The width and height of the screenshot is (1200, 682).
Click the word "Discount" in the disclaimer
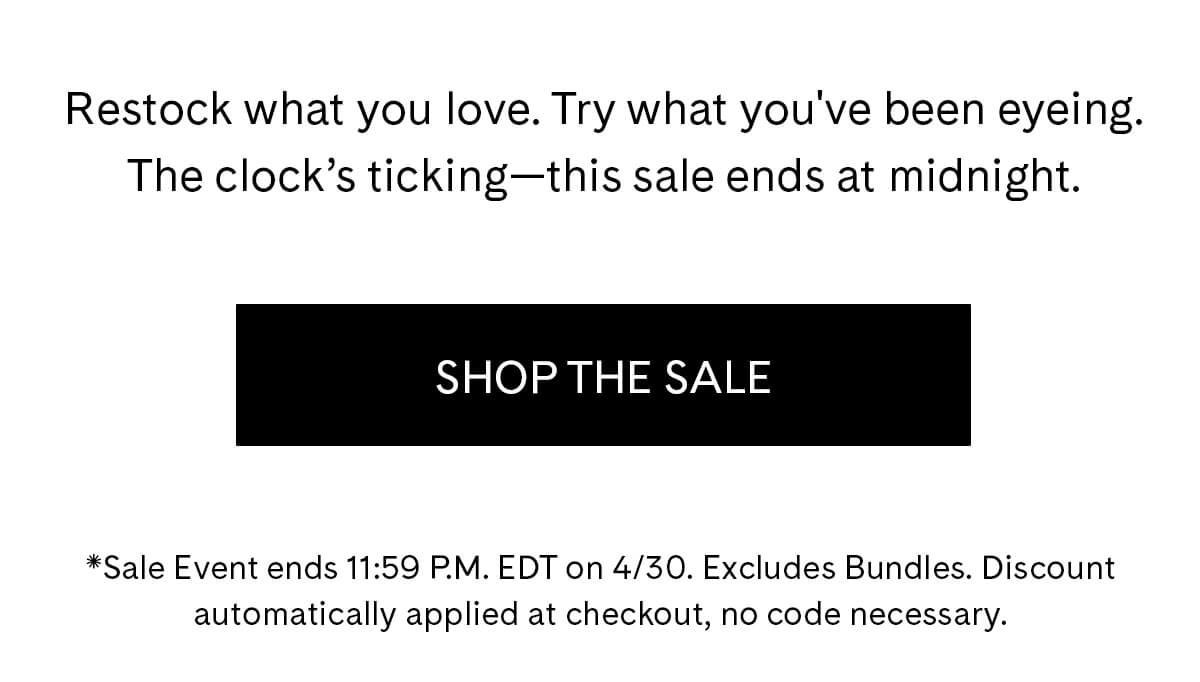pos(1048,569)
